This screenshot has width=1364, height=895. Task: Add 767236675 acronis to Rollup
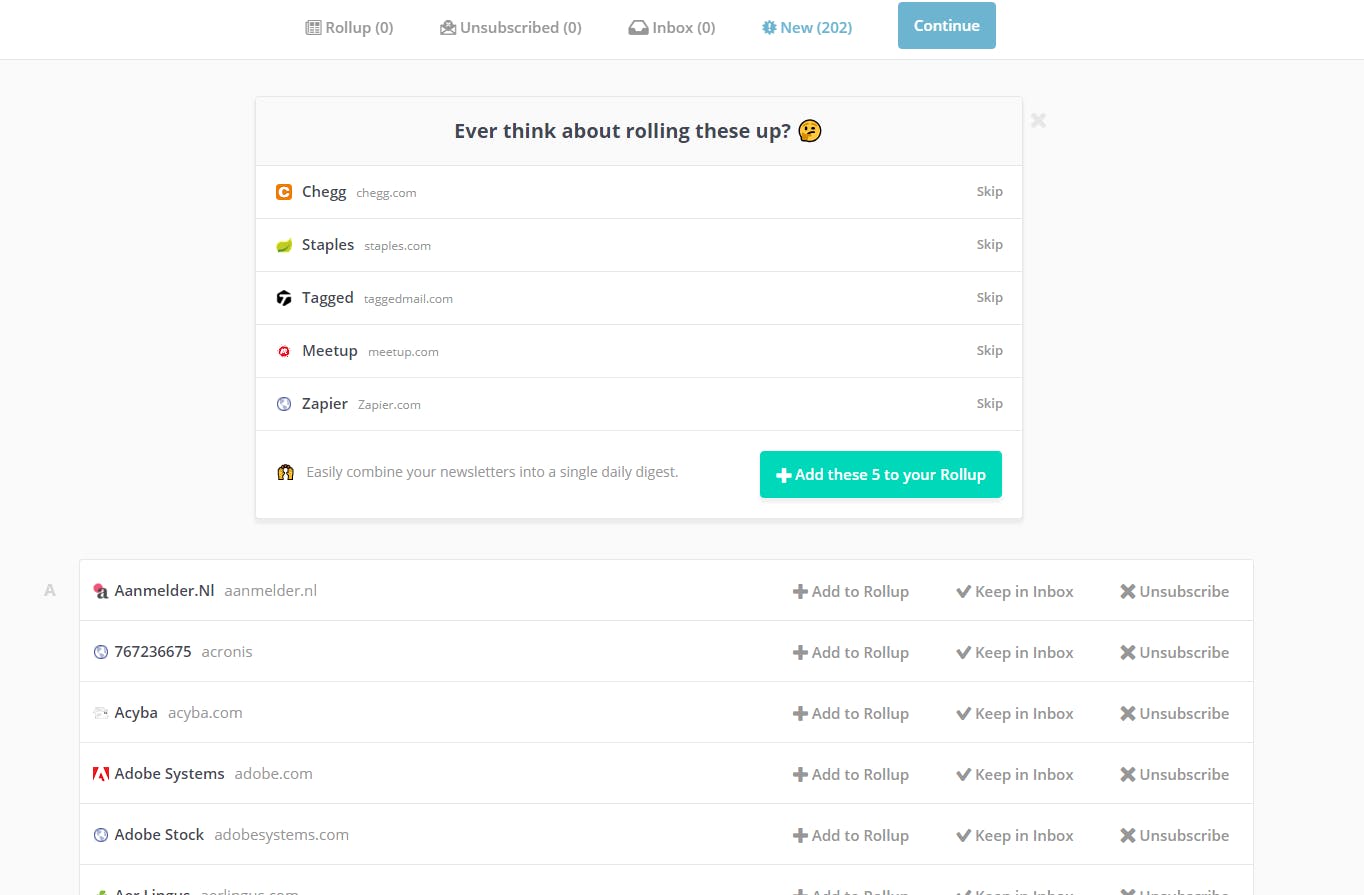click(851, 652)
